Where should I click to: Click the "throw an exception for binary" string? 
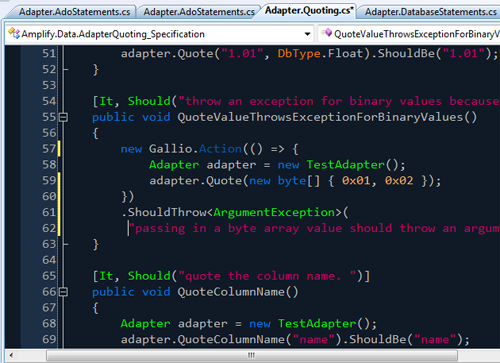[x=339, y=101]
